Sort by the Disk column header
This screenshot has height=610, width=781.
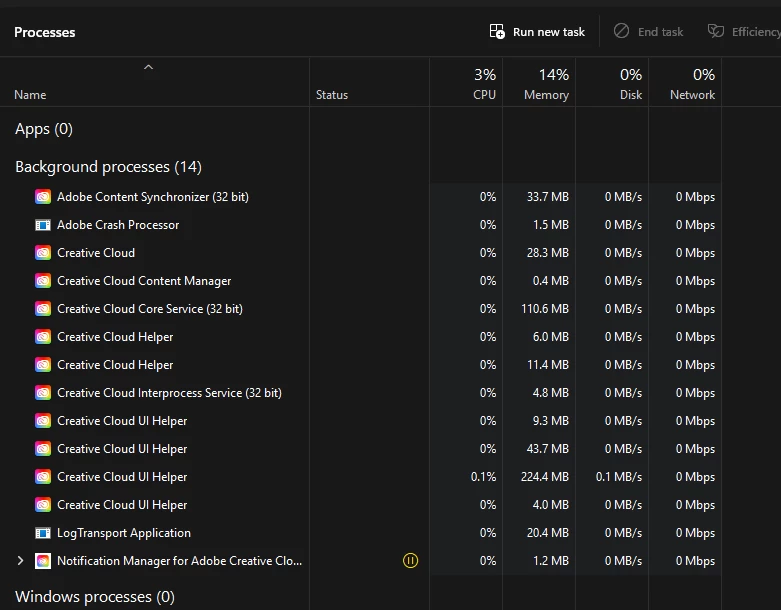tap(612, 82)
